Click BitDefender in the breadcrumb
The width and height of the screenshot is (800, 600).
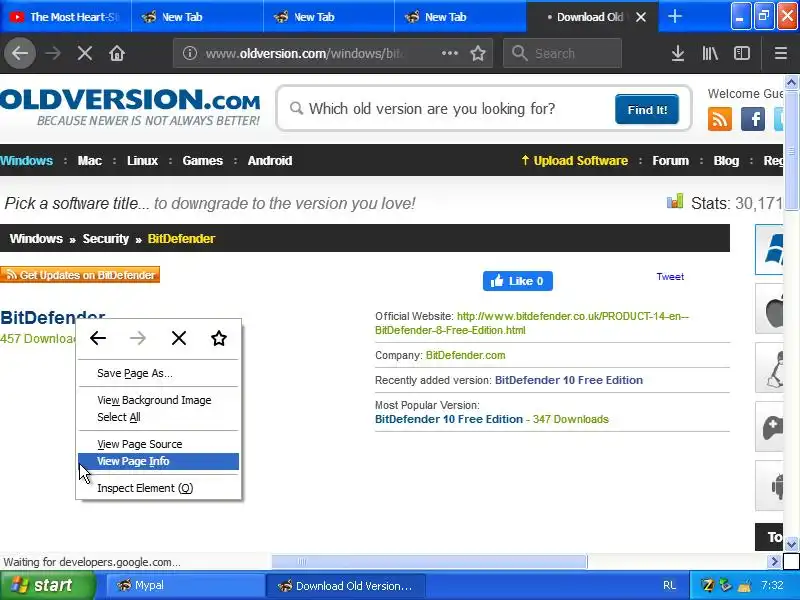pos(181,239)
